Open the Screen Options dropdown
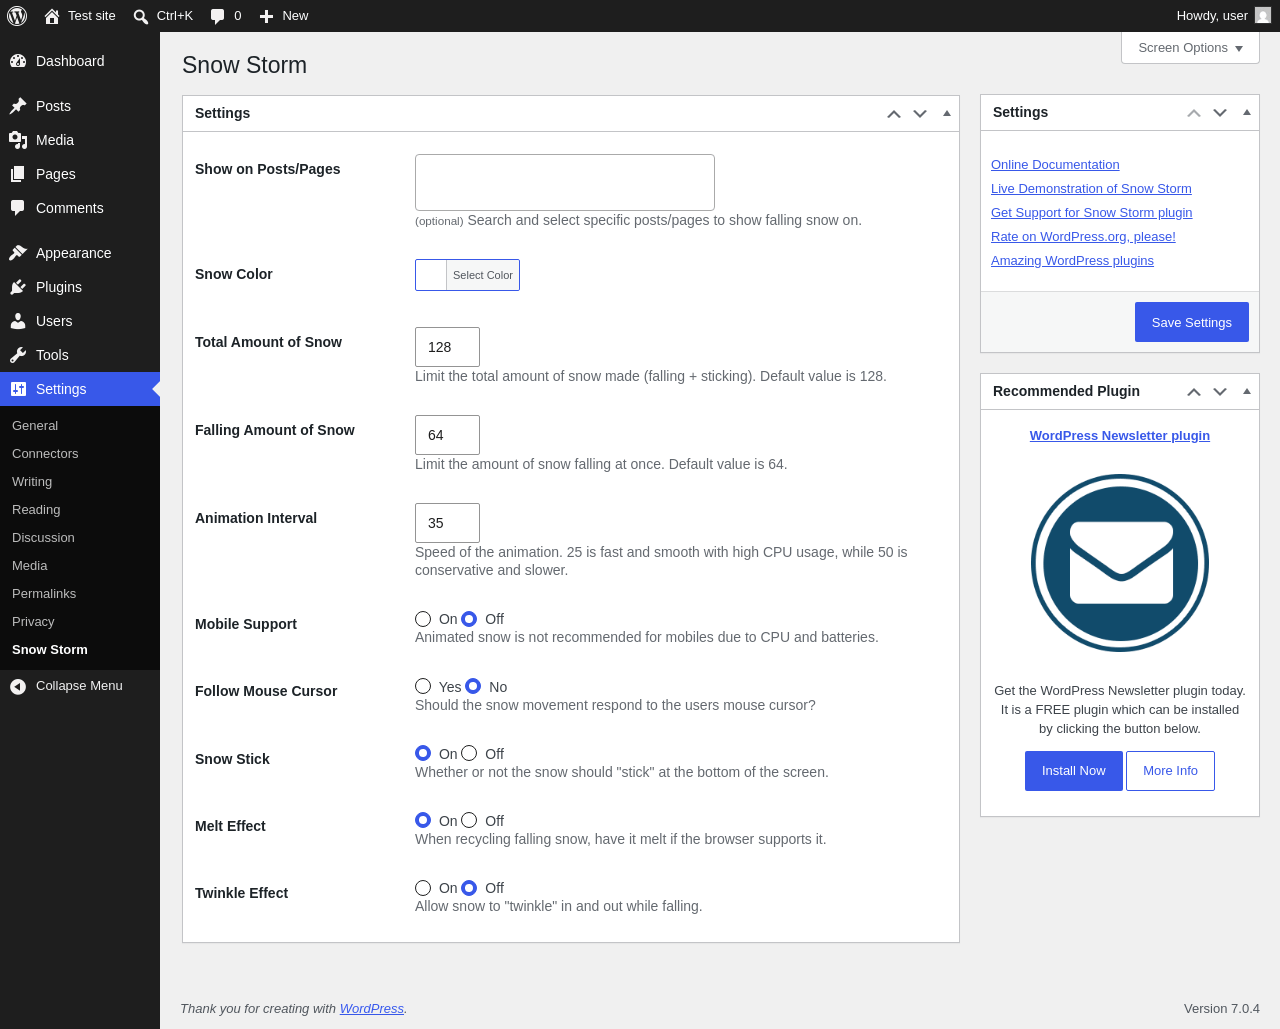This screenshot has height=1029, width=1280. tap(1190, 48)
